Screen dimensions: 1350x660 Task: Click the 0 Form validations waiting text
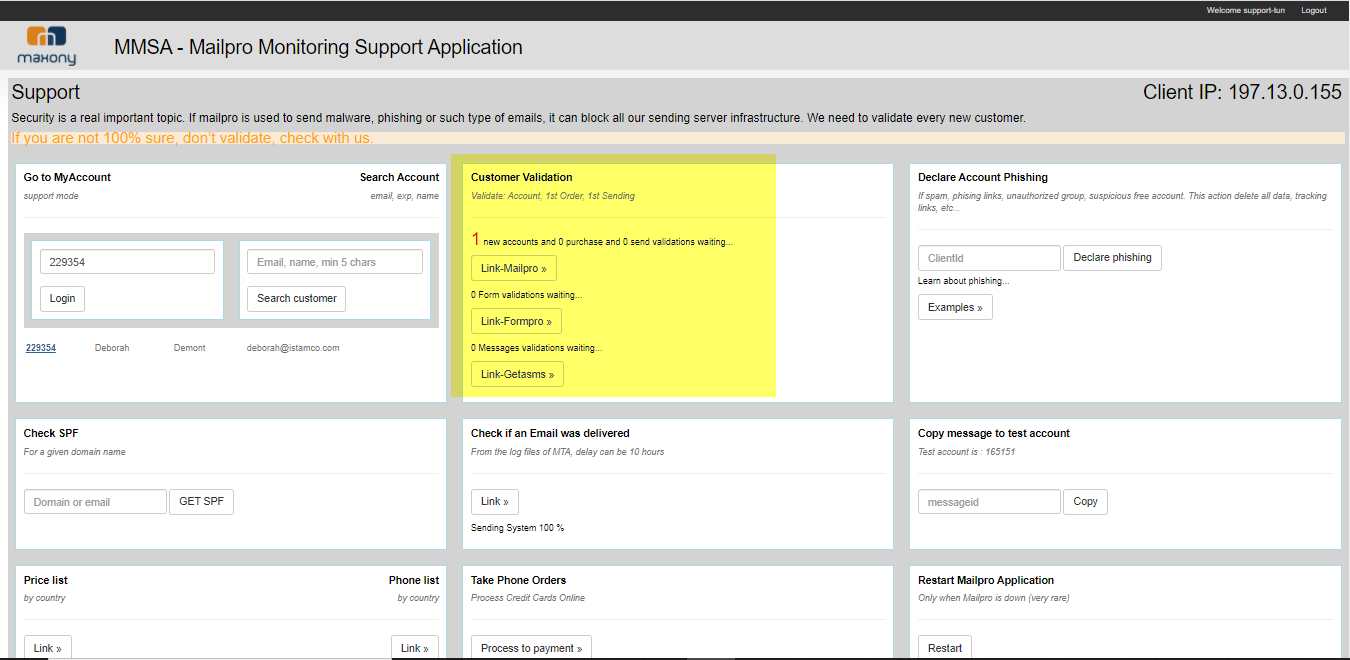click(x=526, y=295)
